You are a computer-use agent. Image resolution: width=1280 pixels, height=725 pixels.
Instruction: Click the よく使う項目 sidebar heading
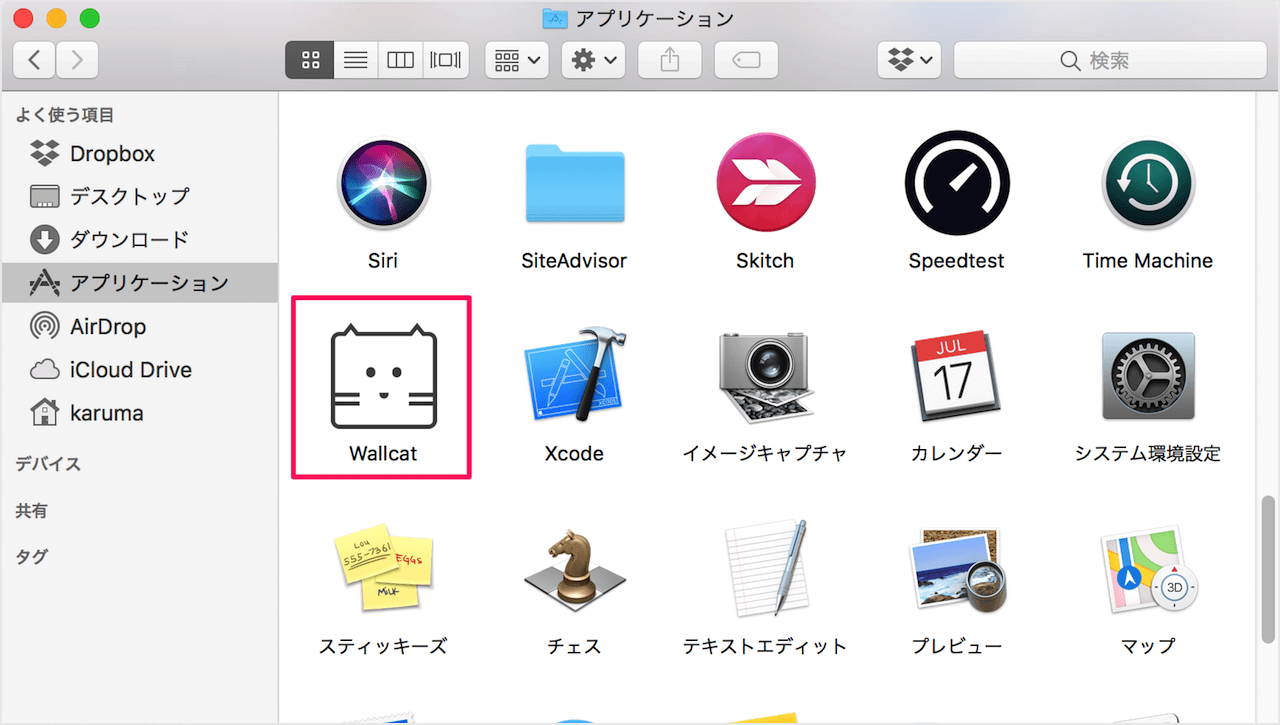tap(64, 116)
